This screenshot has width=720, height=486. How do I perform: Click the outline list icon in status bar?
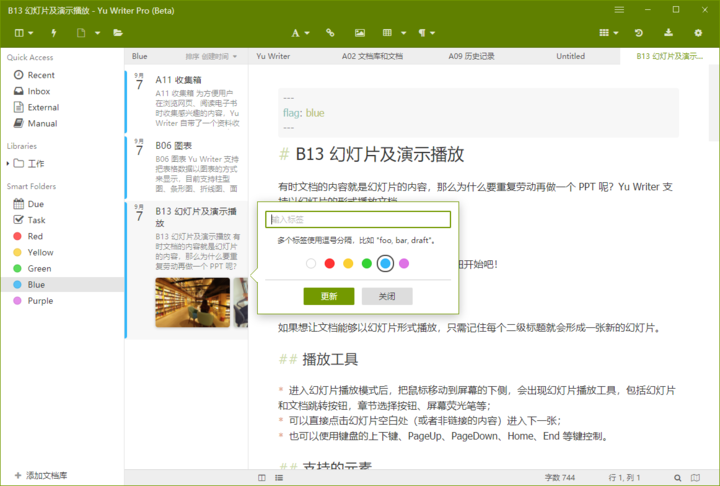pyautogui.click(x=279, y=478)
